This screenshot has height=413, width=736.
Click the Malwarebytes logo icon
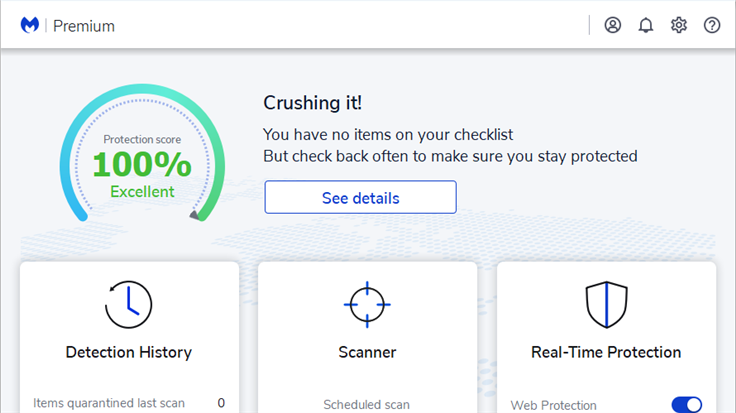[29, 25]
